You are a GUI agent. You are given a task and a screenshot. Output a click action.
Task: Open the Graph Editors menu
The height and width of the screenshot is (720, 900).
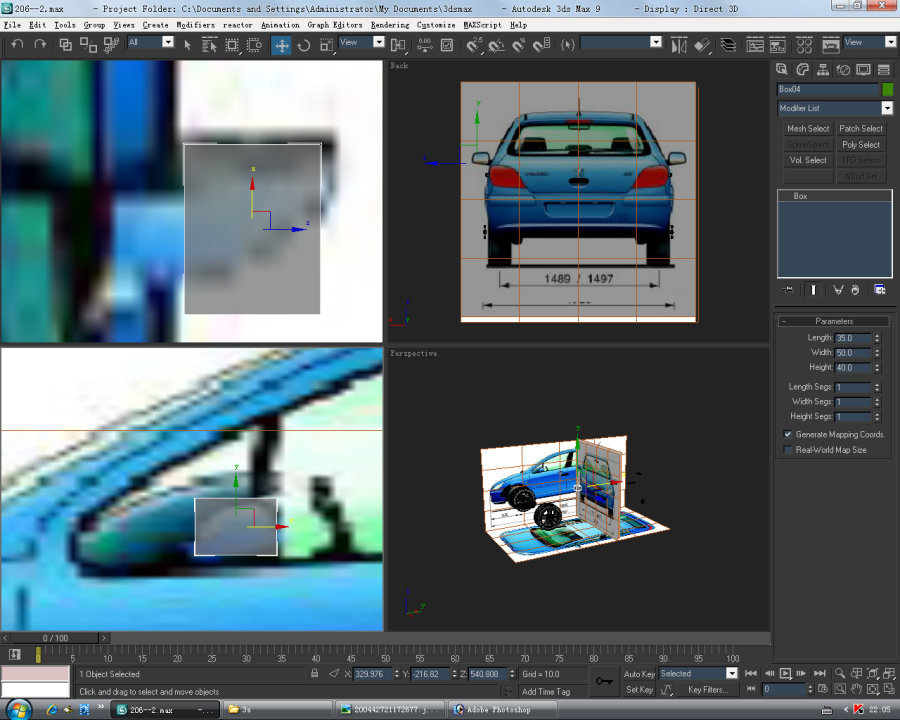click(x=335, y=25)
